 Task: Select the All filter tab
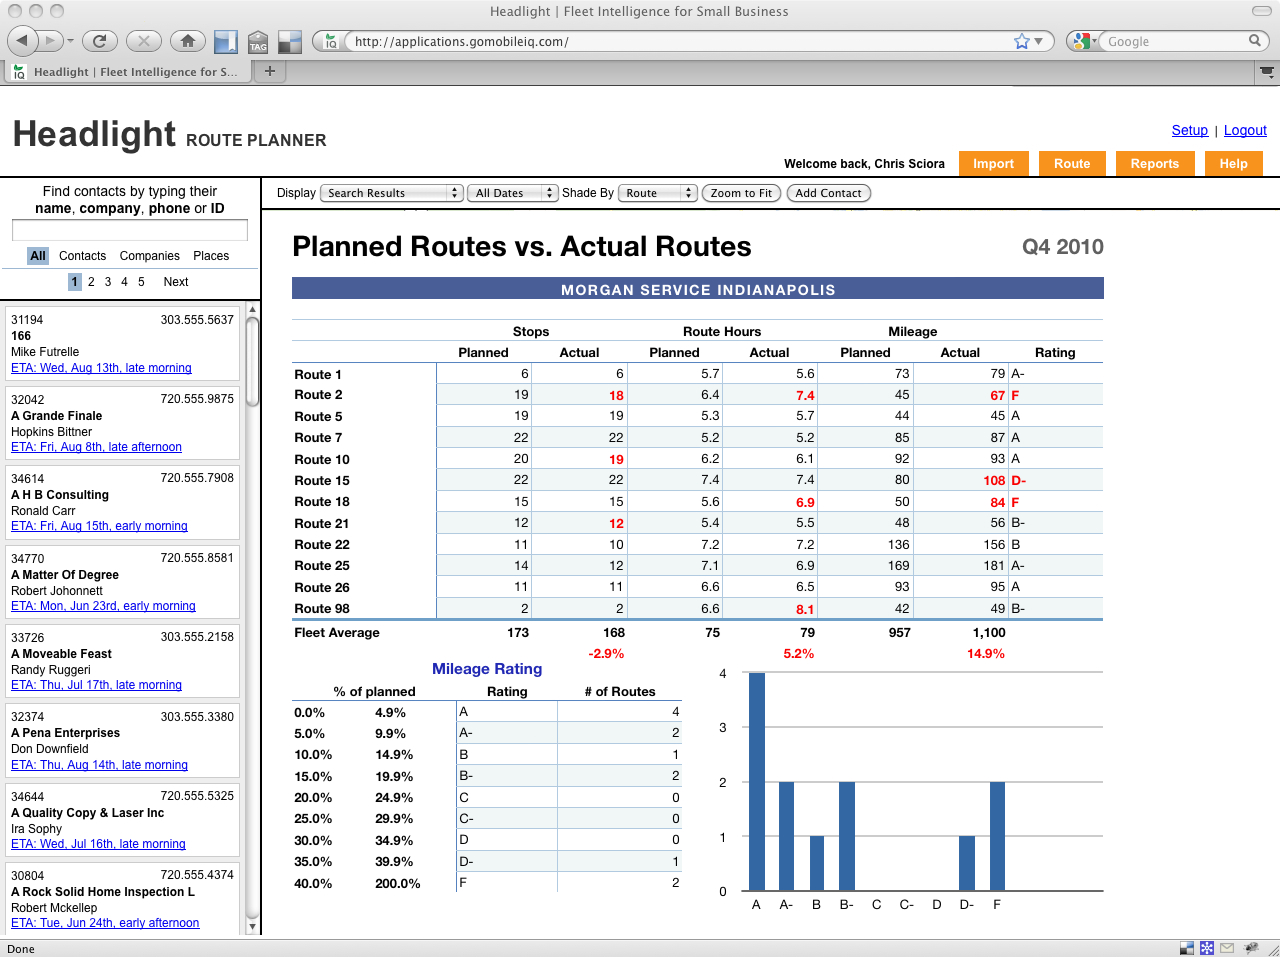(x=38, y=256)
